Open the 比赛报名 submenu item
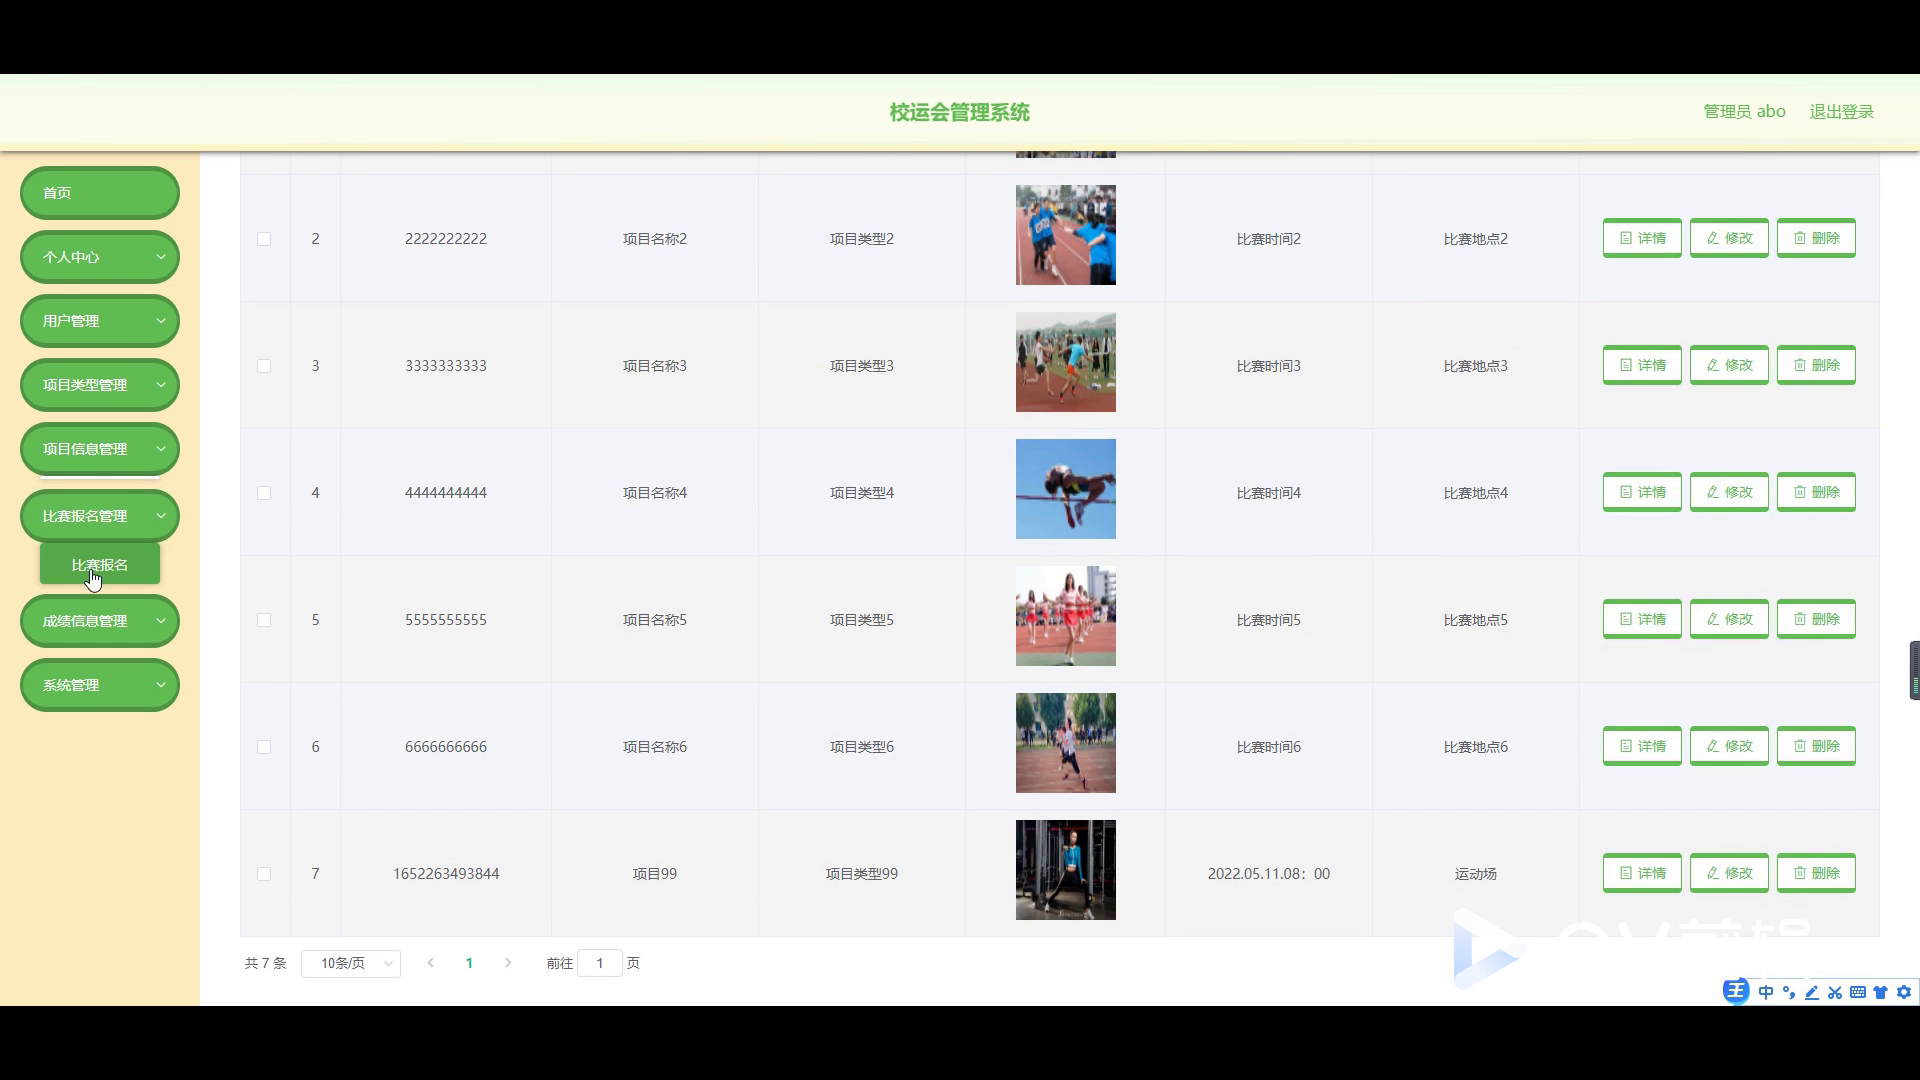 tap(100, 565)
